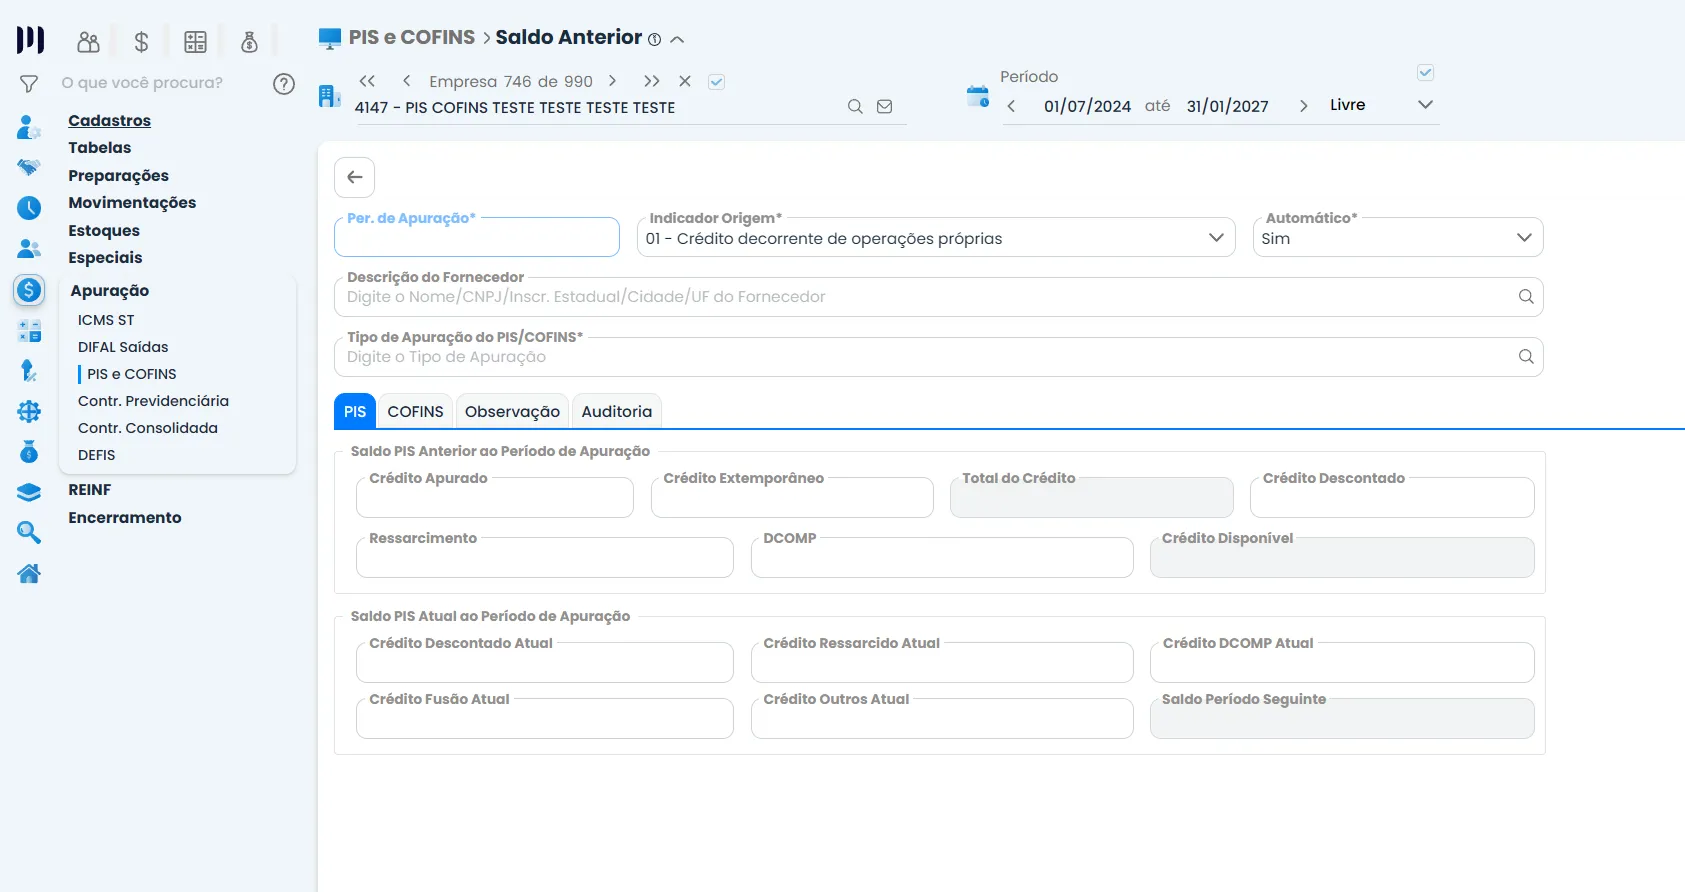The width and height of the screenshot is (1685, 892).
Task: Toggle the checkbox above Período dropdown
Action: pos(1425,73)
